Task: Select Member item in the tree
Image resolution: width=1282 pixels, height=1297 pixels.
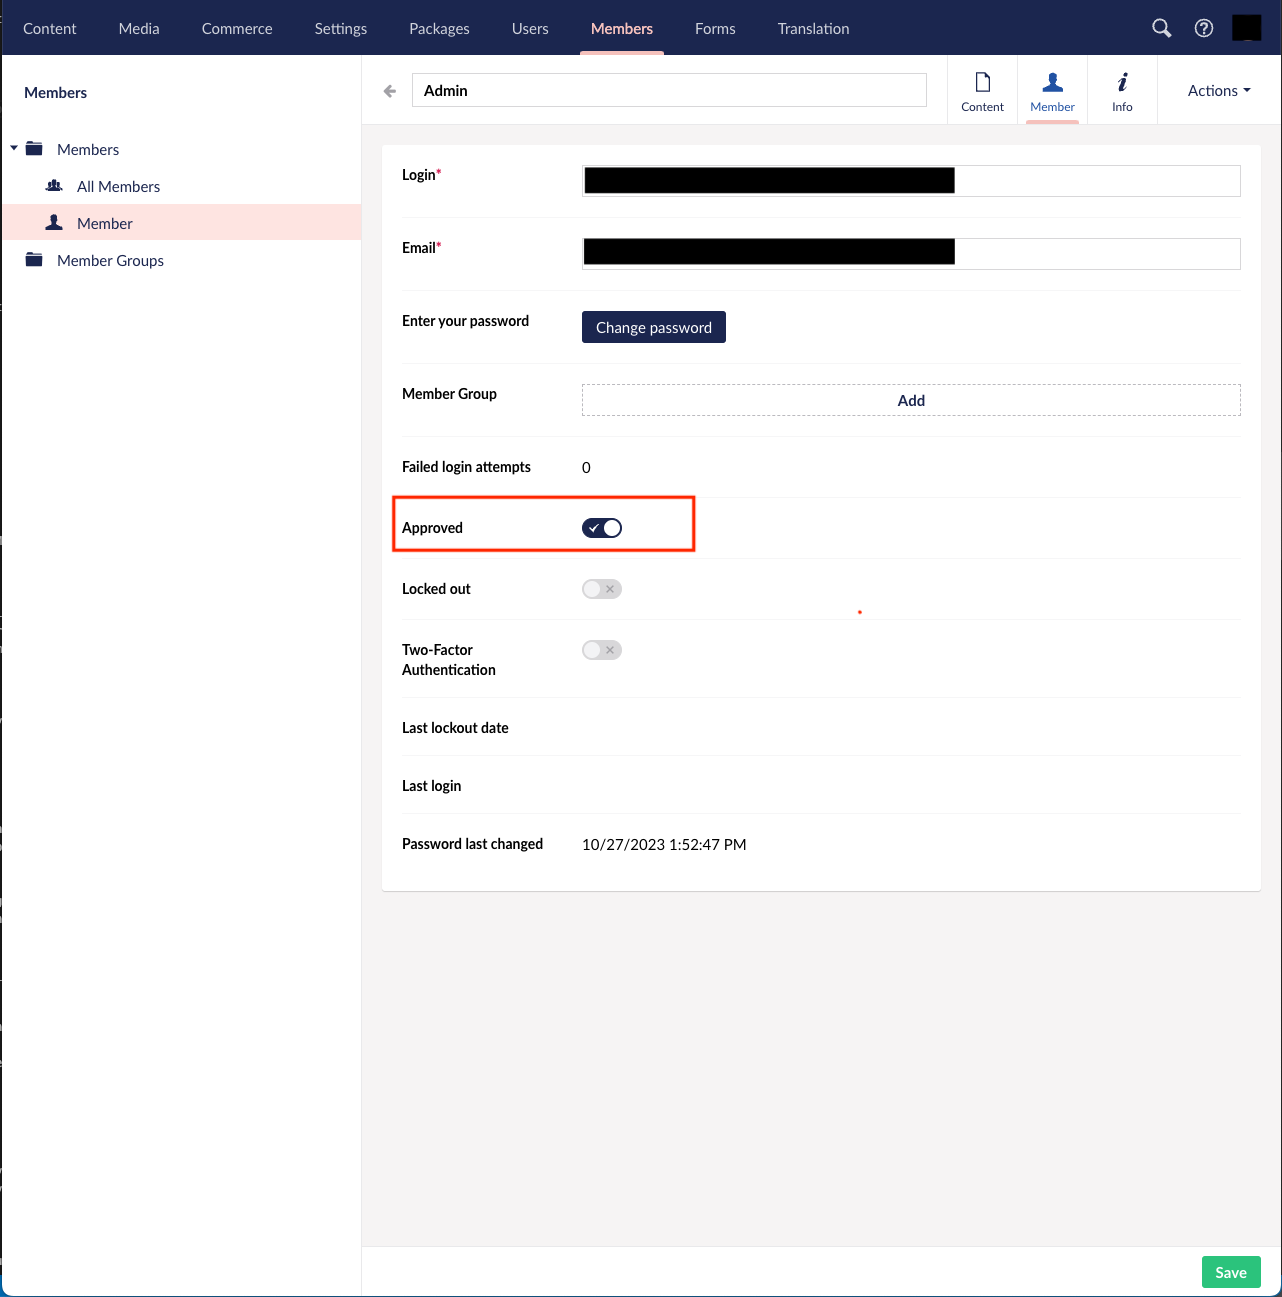Action: pyautogui.click(x=104, y=223)
